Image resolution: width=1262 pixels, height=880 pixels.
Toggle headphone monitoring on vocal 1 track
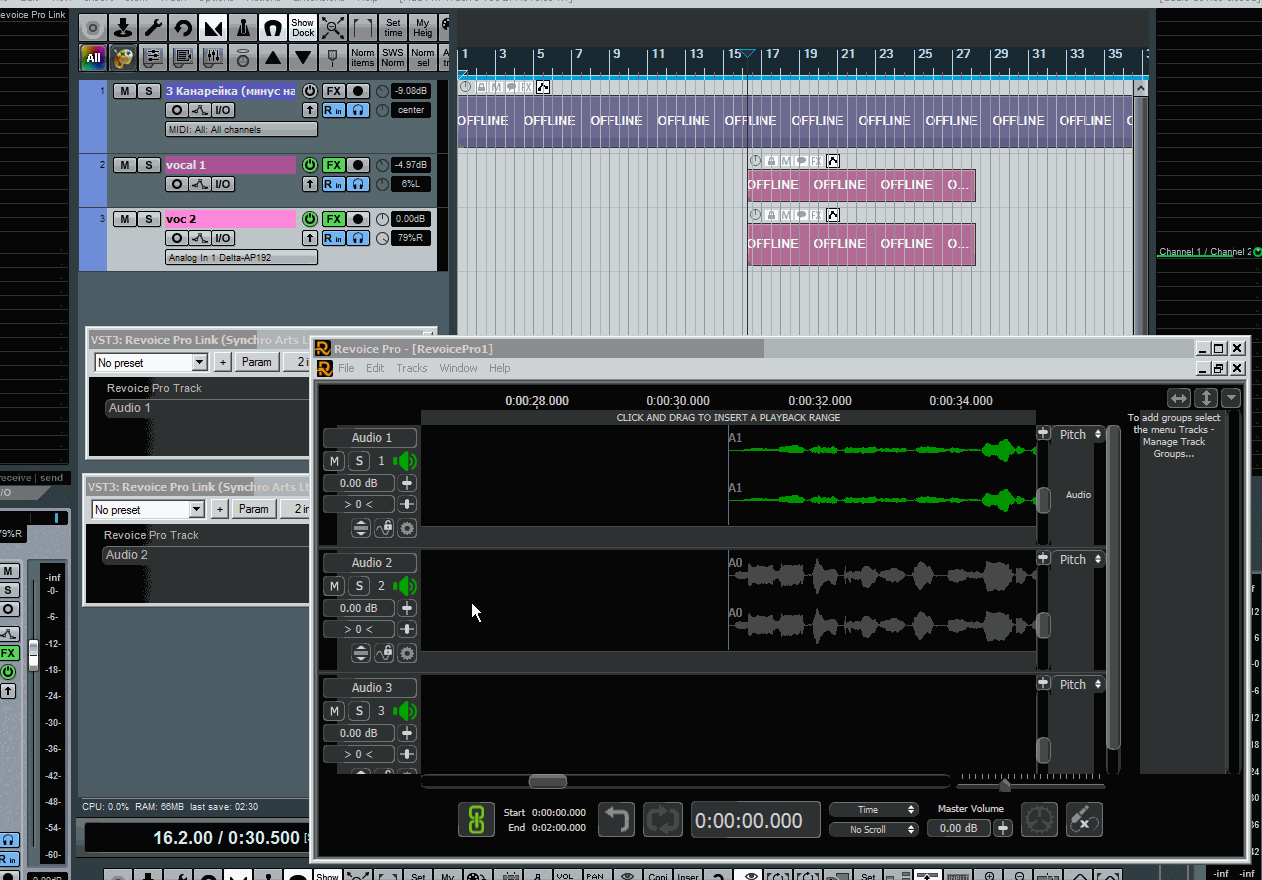click(358, 184)
